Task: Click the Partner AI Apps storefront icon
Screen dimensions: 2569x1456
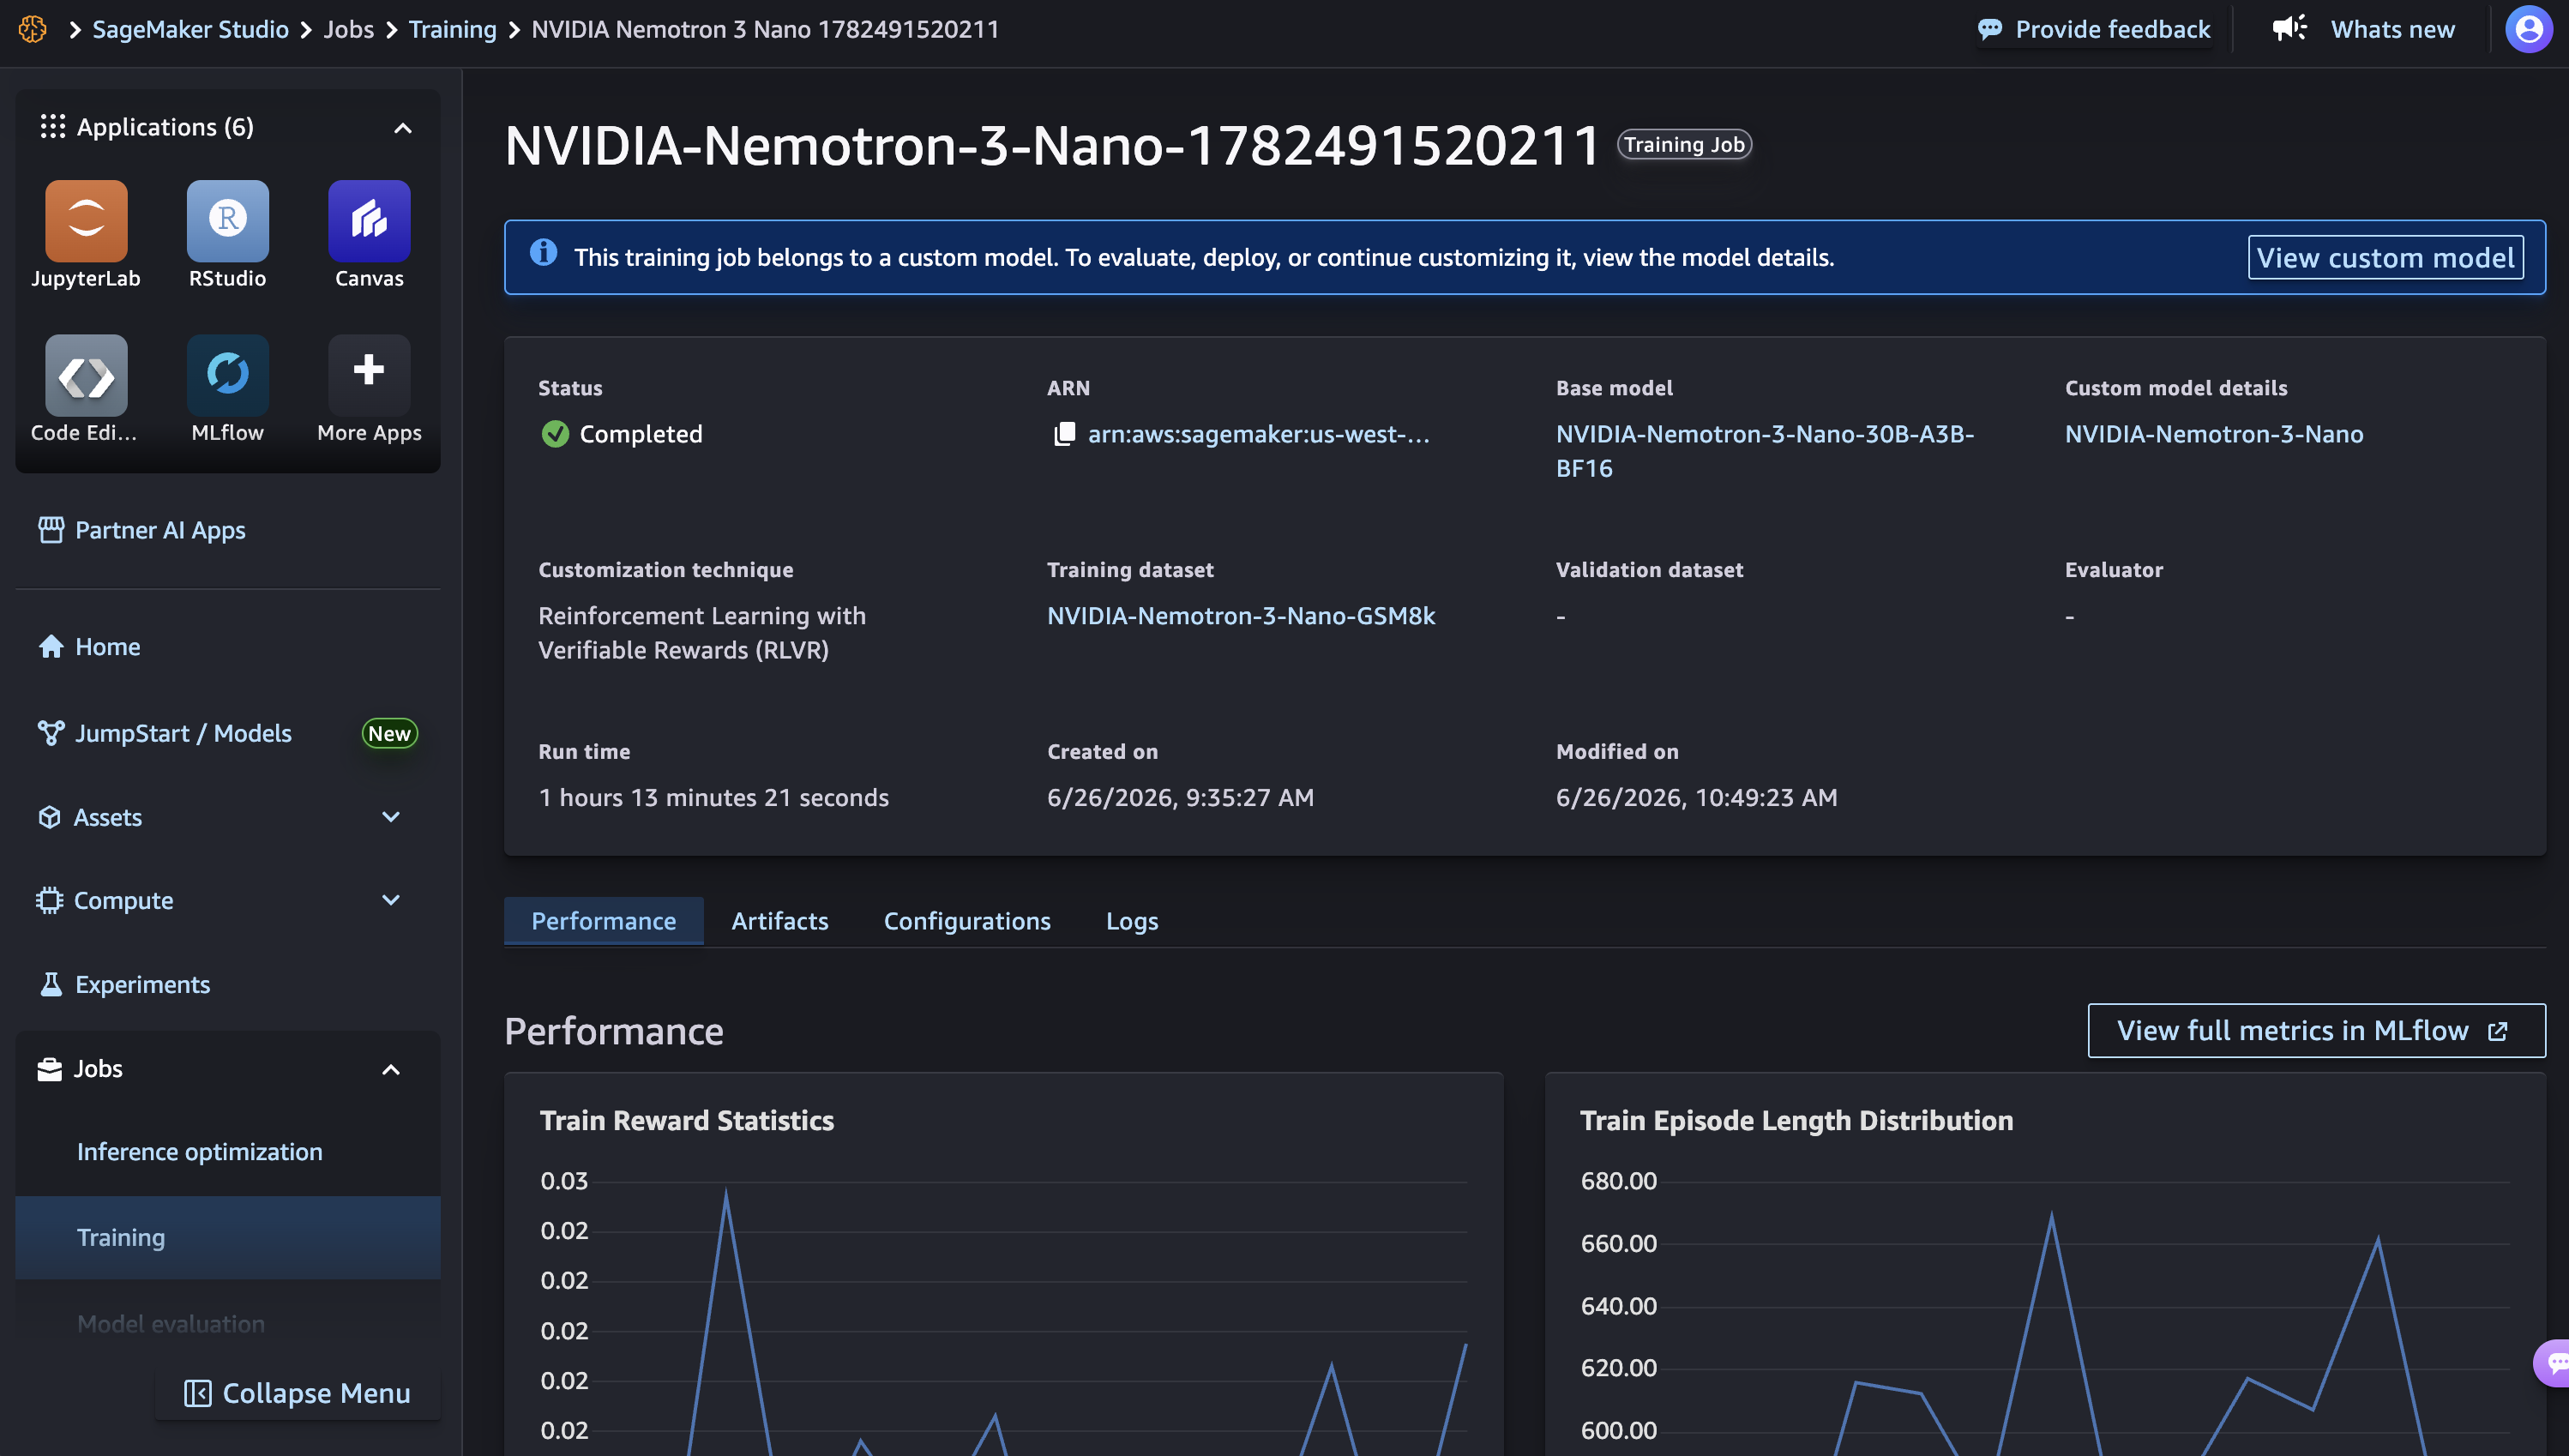Action: click(x=51, y=530)
